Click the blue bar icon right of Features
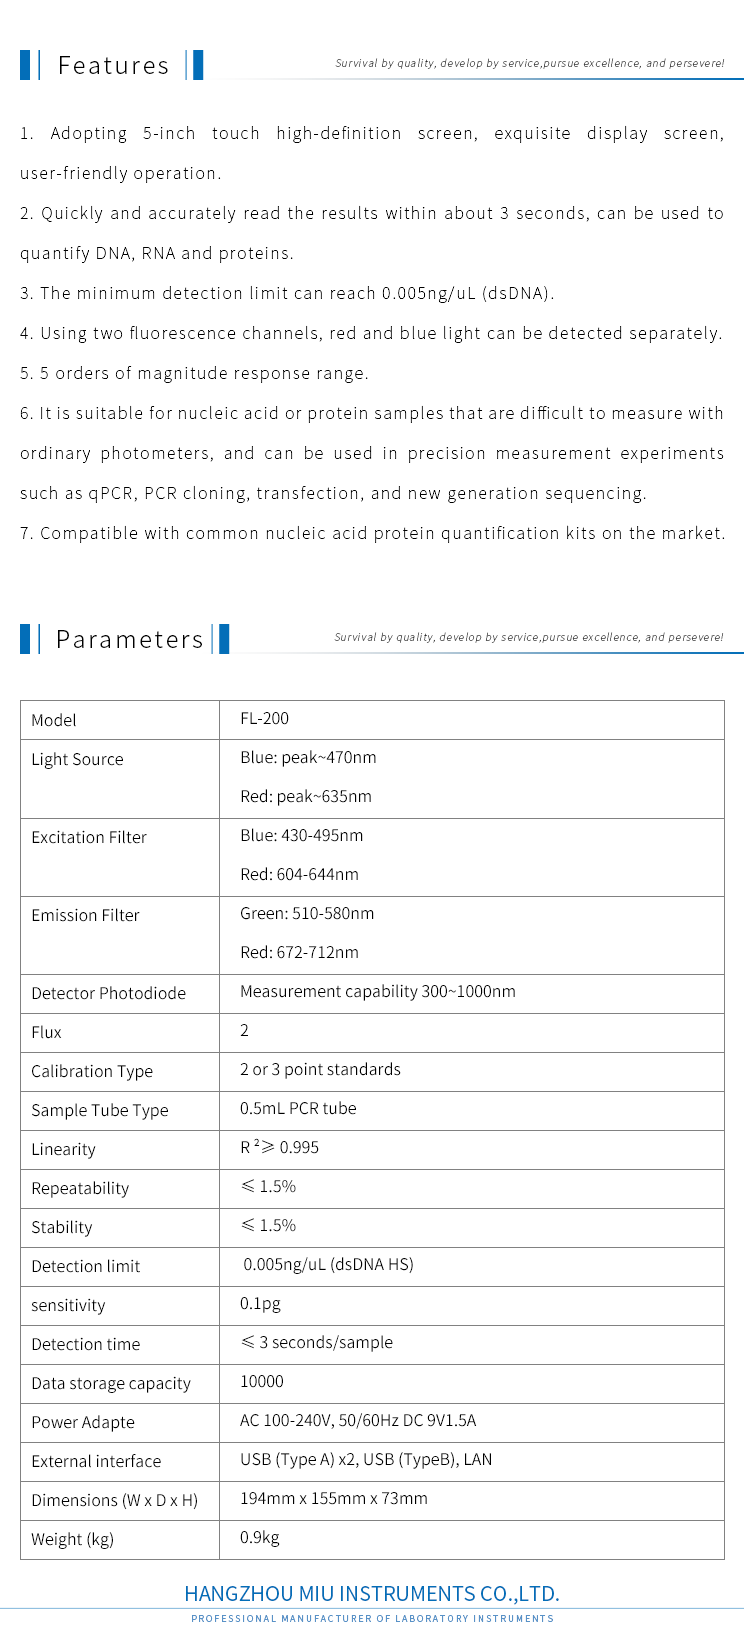This screenshot has width=744, height=1649. [195, 65]
